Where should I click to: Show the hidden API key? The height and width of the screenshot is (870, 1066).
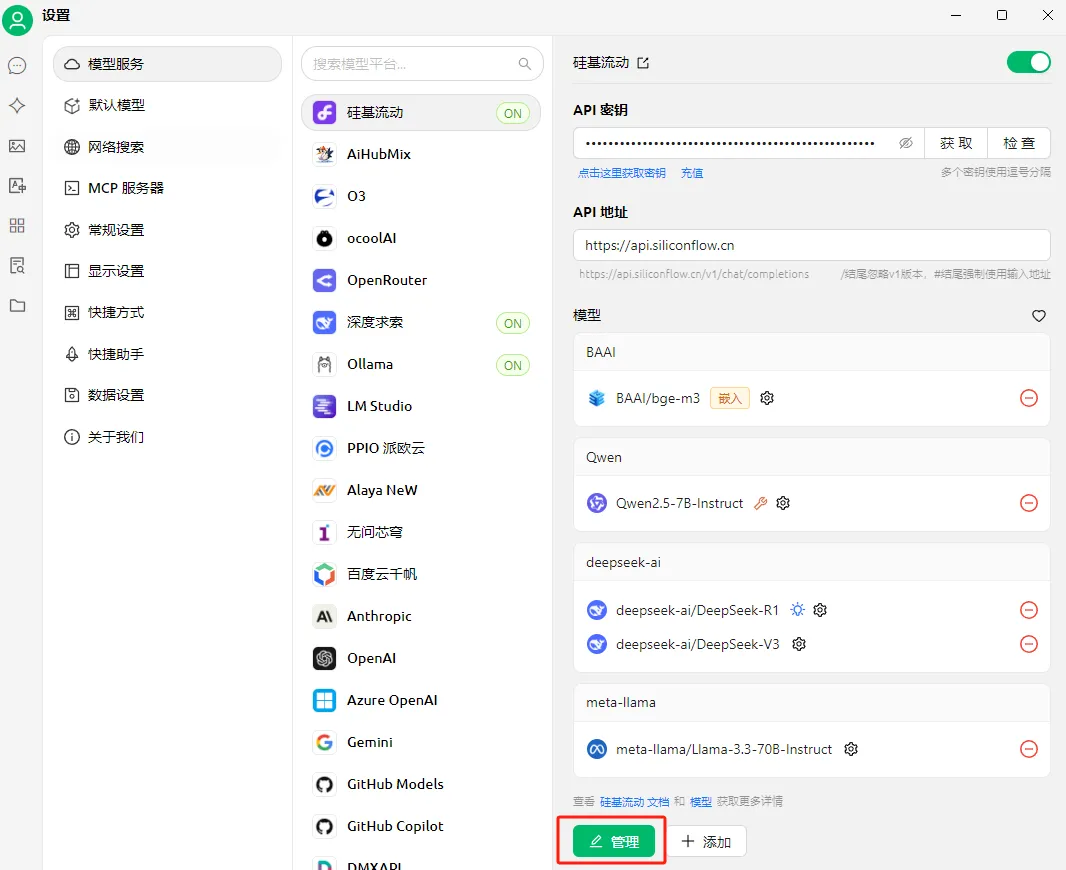pos(906,143)
